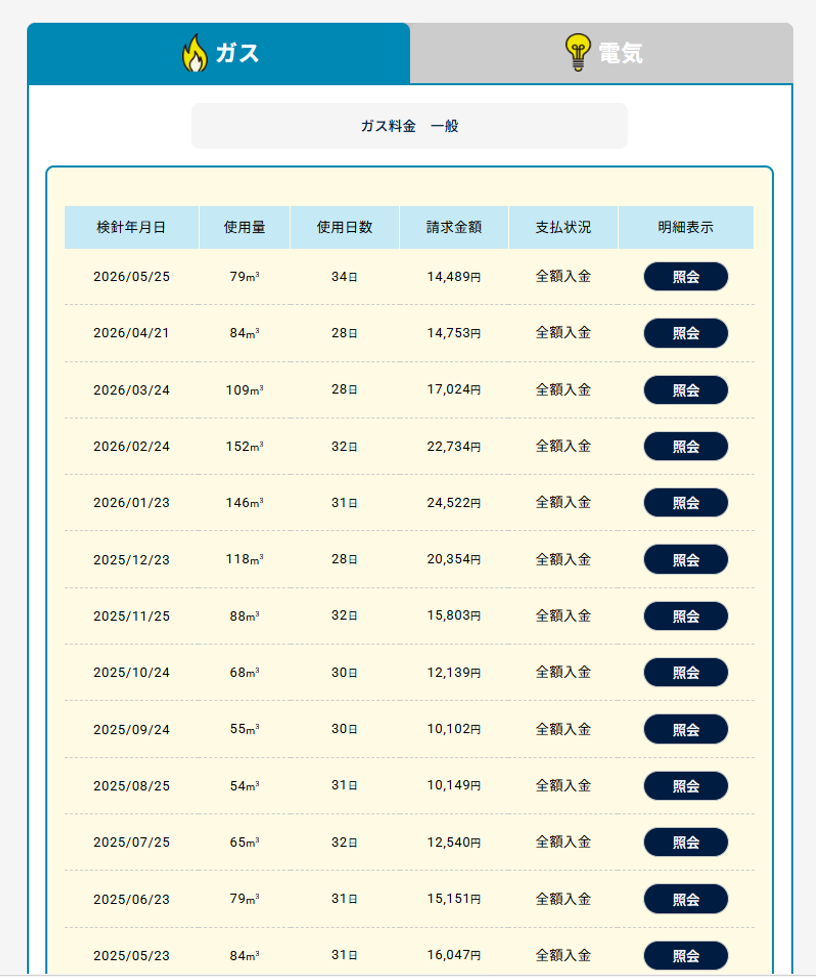The height and width of the screenshot is (979, 816).
Task: Click the ガス料金 一般 plan label
Action: point(410,126)
